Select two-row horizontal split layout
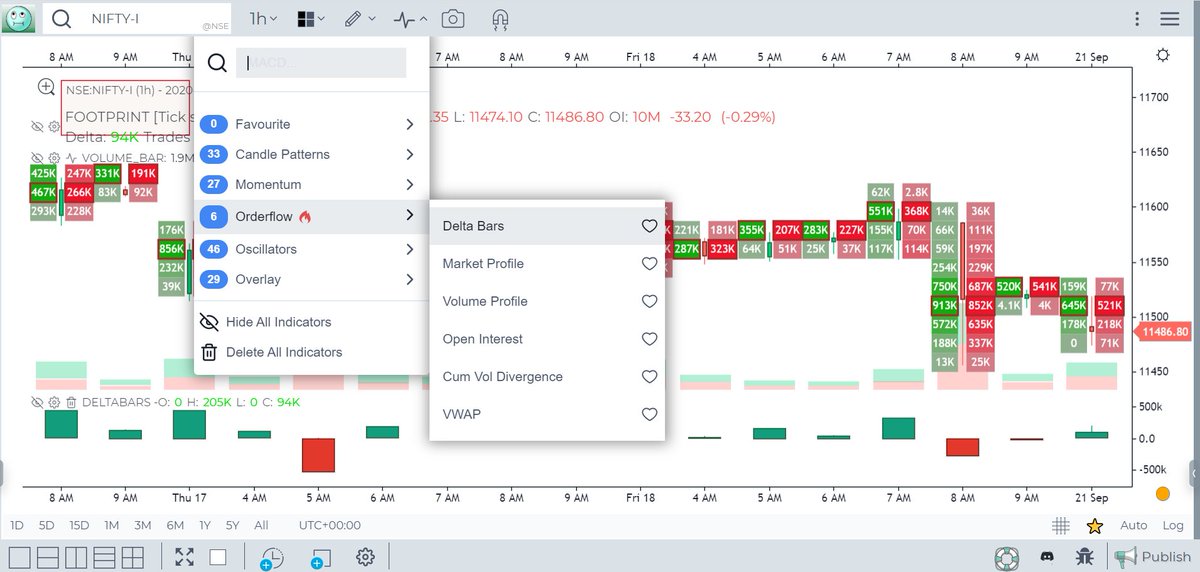The height and width of the screenshot is (572, 1200). click(x=48, y=557)
